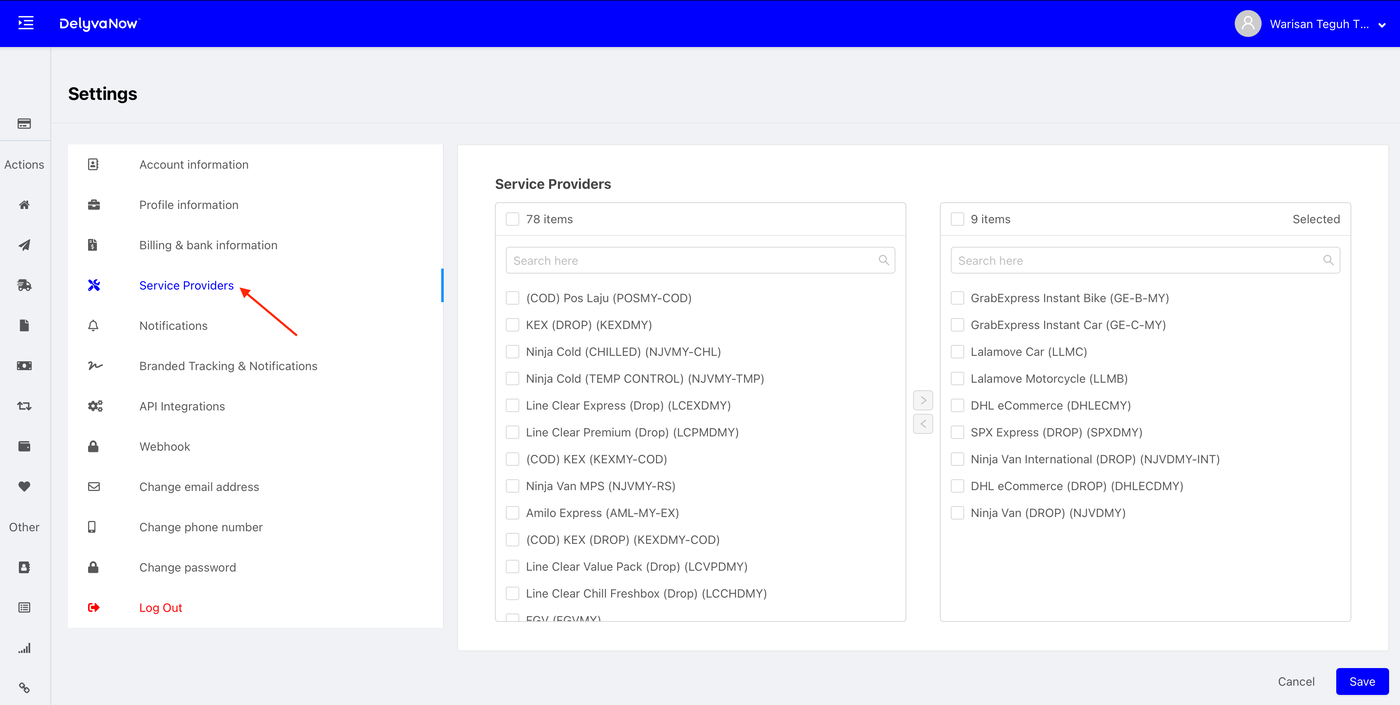Image resolution: width=1400 pixels, height=705 pixels.
Task: Click the retweet arrows sidebar icon
Action: 24,406
